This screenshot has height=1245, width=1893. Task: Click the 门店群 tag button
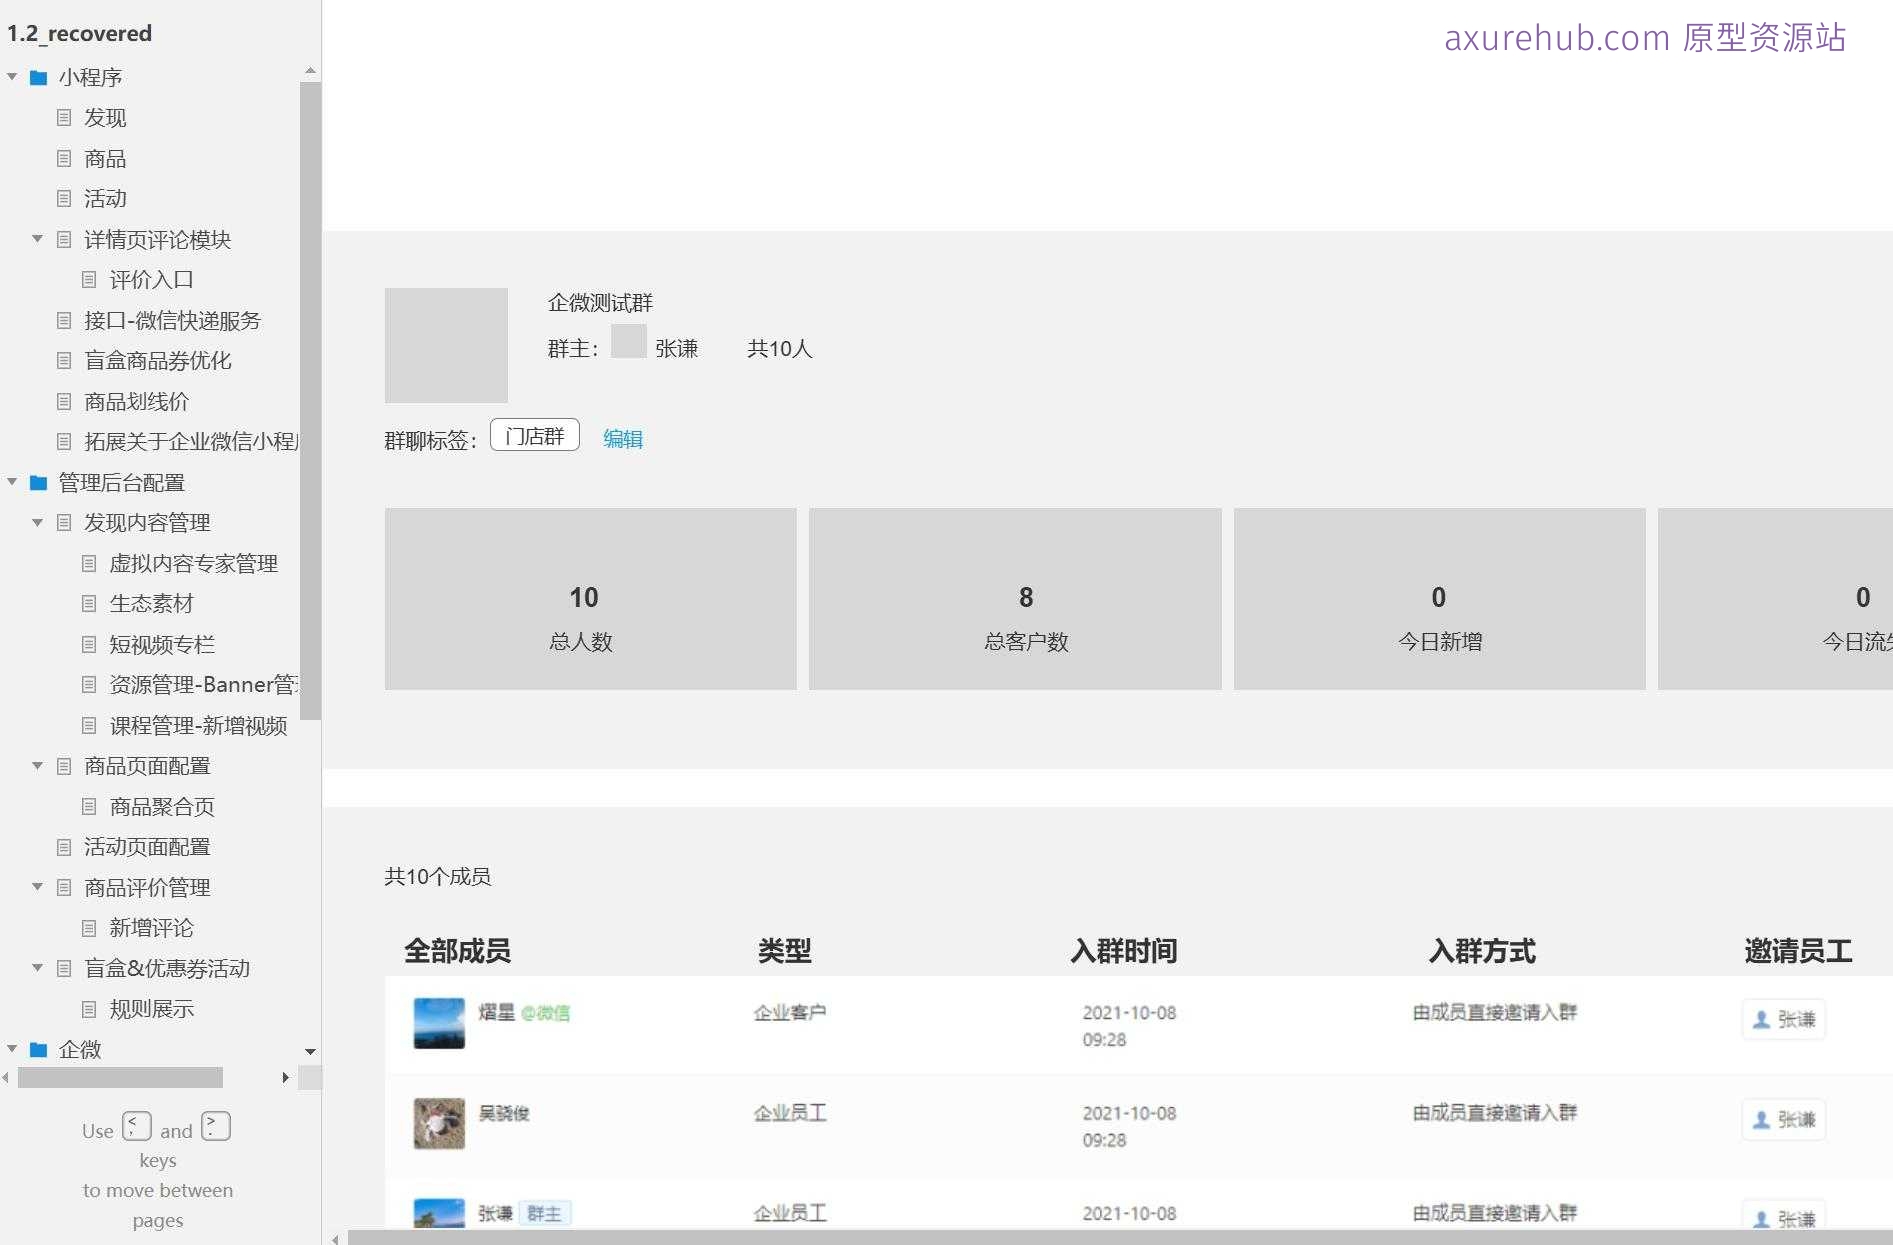coord(535,434)
